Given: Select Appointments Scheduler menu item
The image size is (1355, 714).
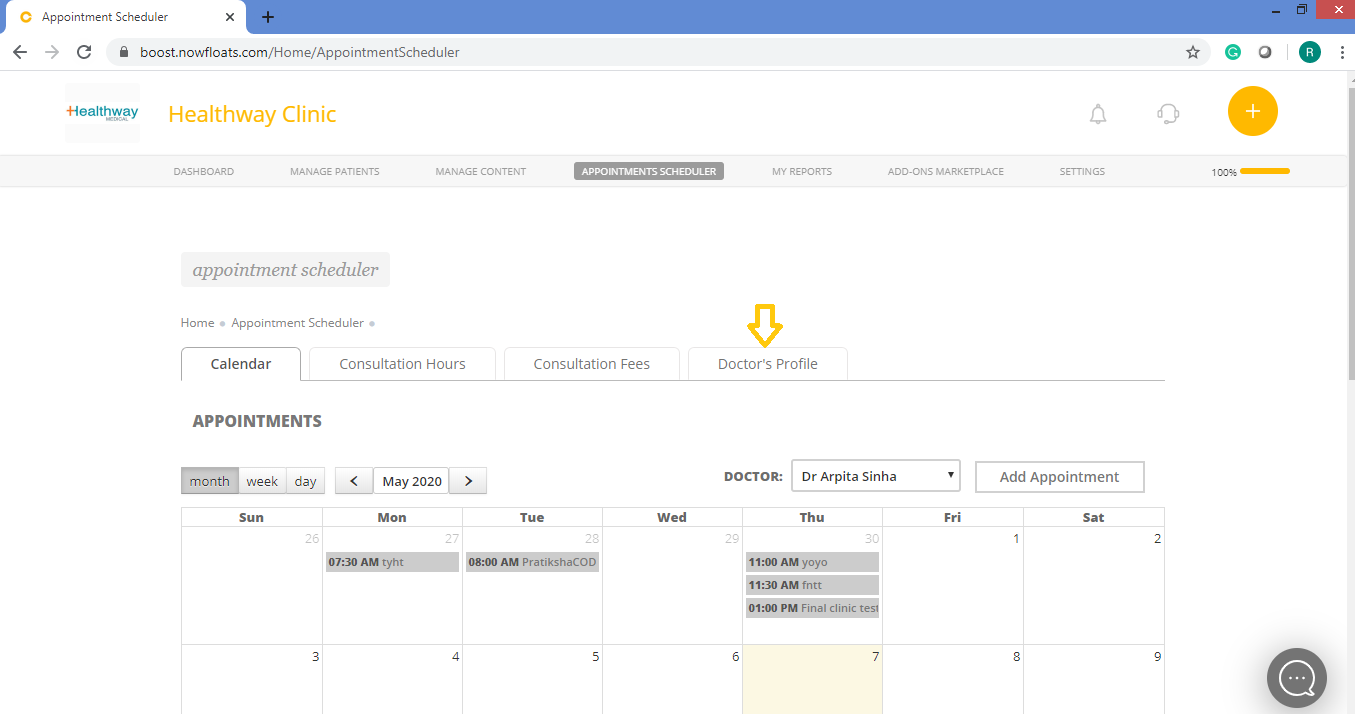Looking at the screenshot, I should click(649, 171).
